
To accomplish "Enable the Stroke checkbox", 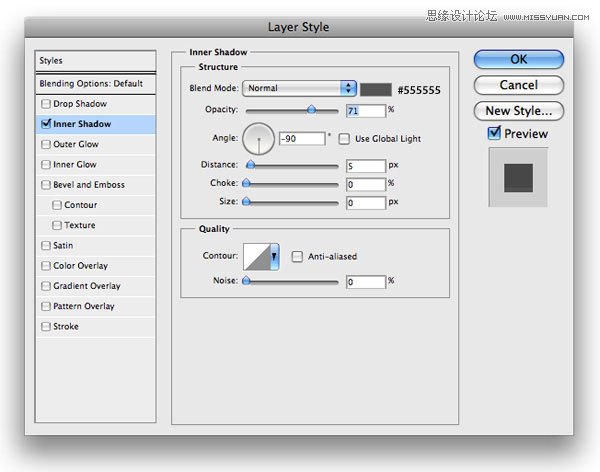I will [46, 327].
